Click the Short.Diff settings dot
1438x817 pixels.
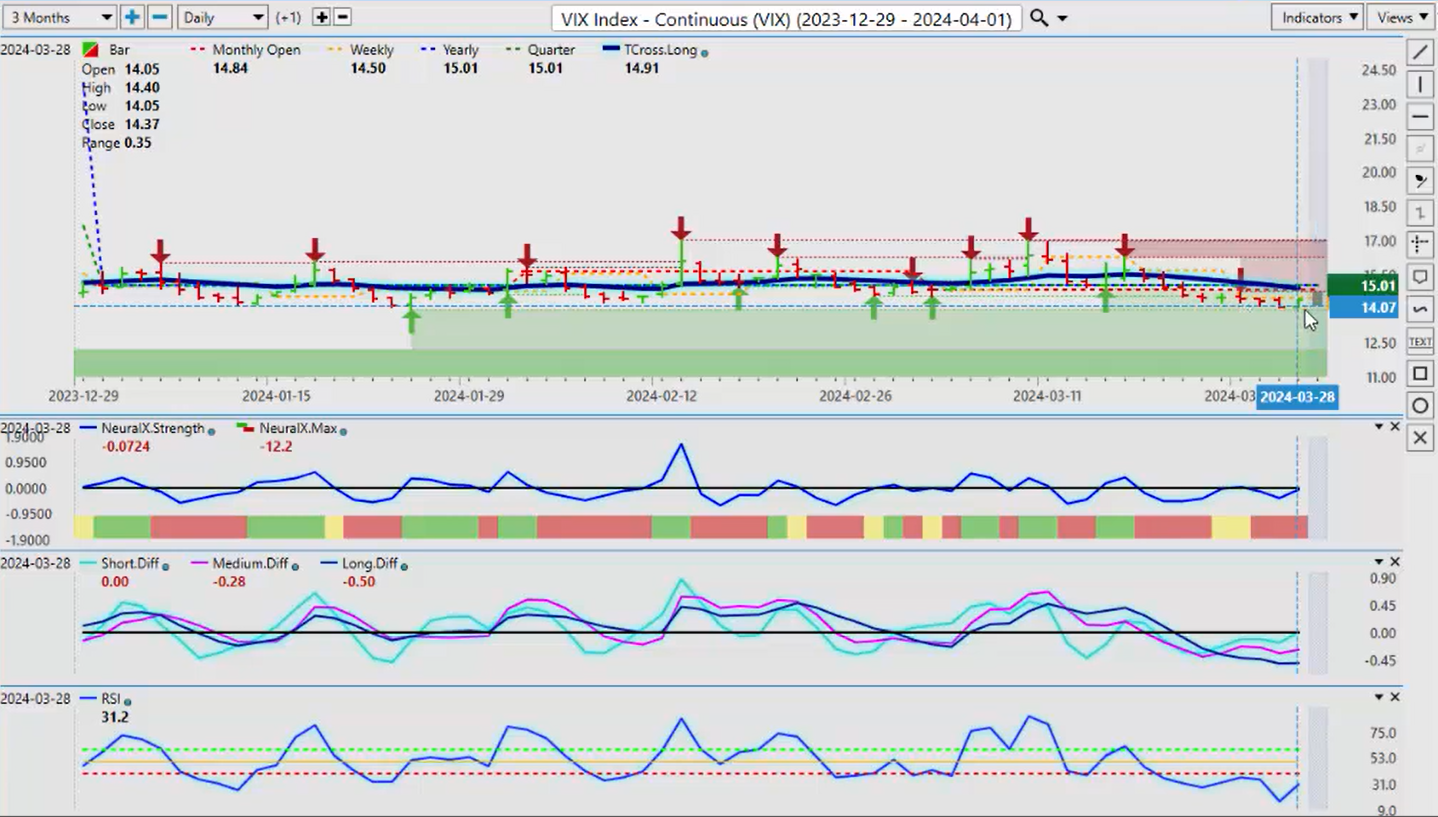pyautogui.click(x=166, y=566)
